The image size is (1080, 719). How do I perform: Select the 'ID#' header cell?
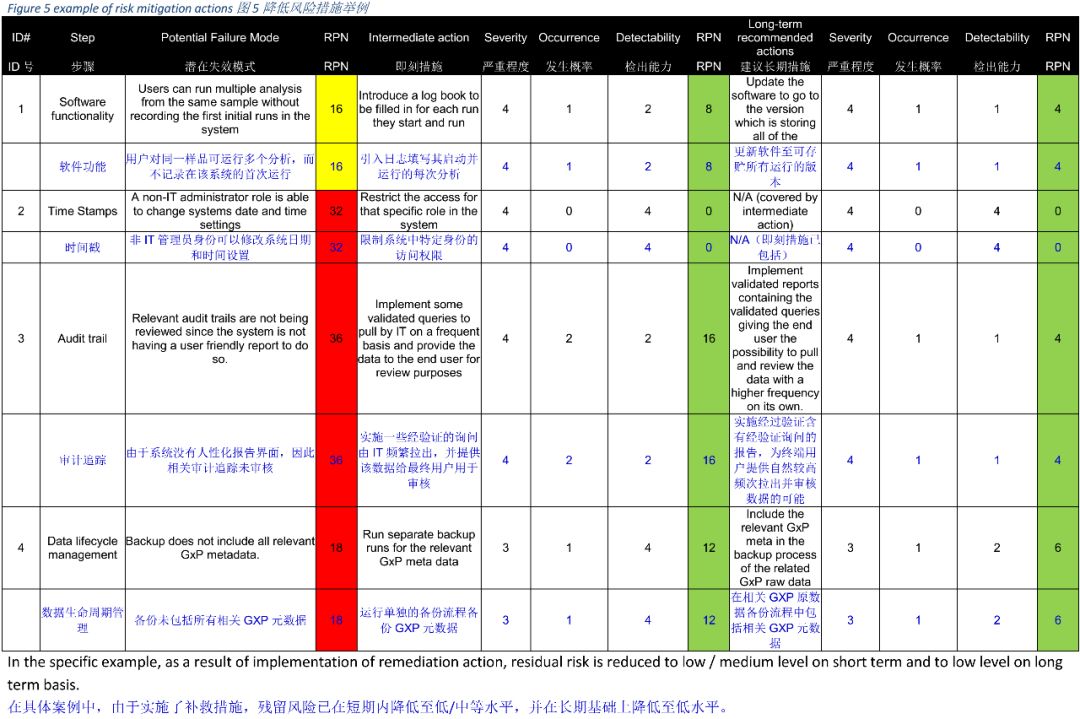(21, 38)
